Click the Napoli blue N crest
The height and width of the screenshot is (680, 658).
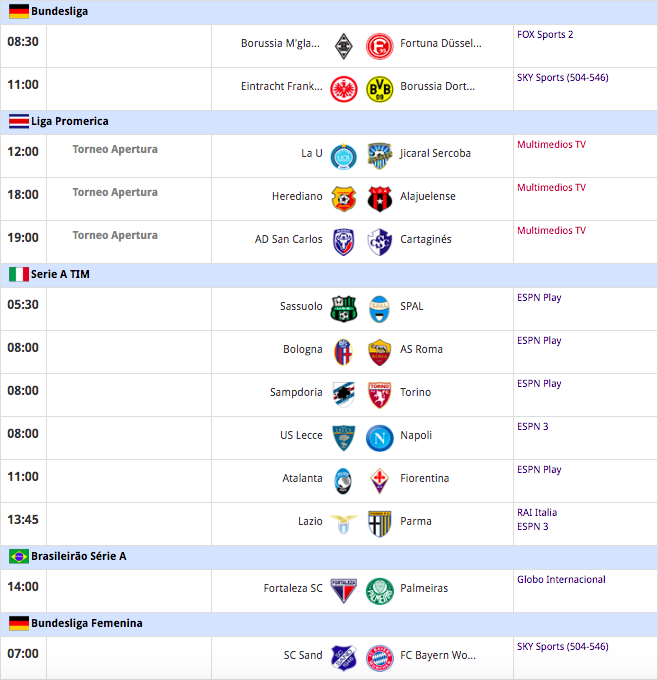click(x=380, y=438)
